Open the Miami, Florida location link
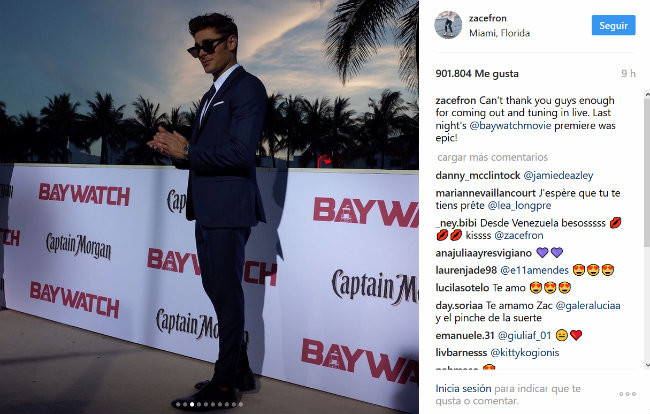The image size is (650, 414). [x=500, y=33]
